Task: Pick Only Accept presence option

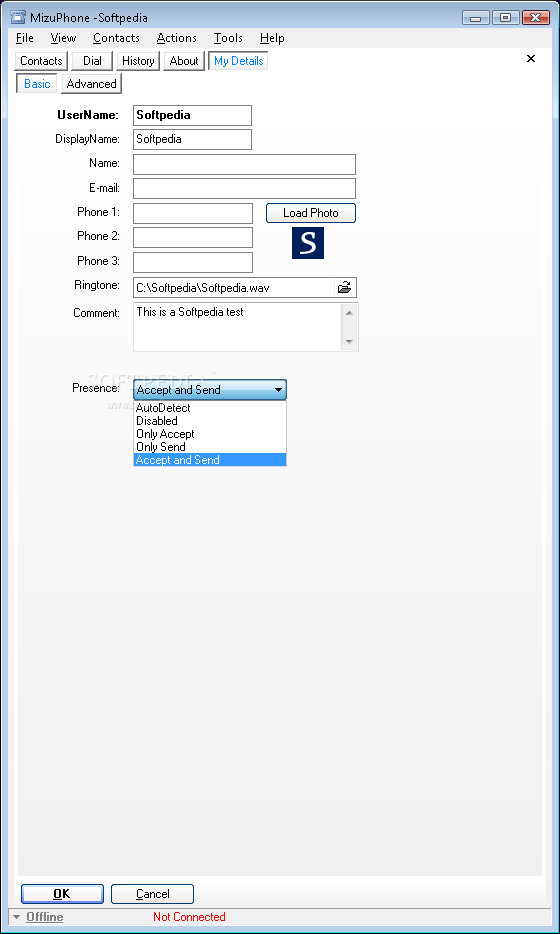Action: pos(210,434)
